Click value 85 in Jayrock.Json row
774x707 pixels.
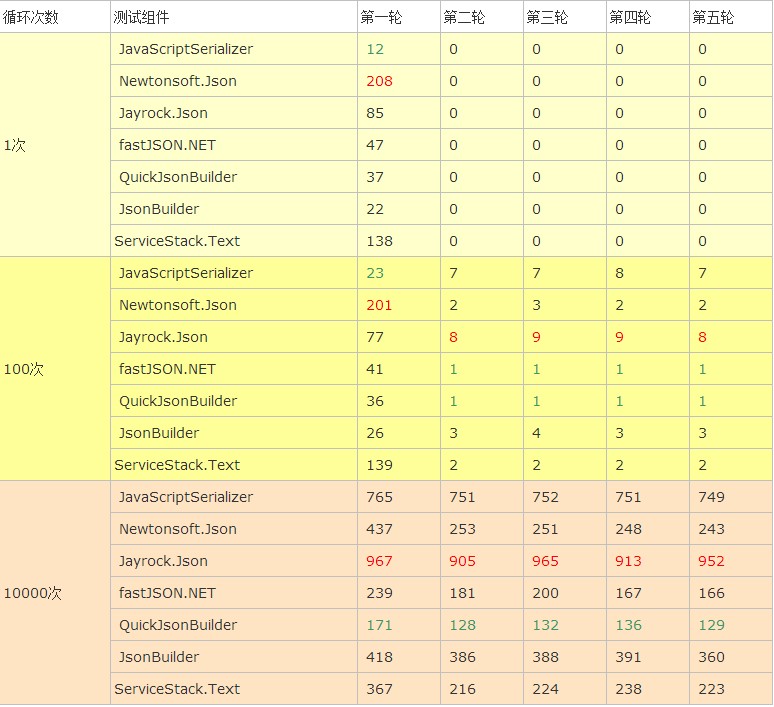pos(375,113)
